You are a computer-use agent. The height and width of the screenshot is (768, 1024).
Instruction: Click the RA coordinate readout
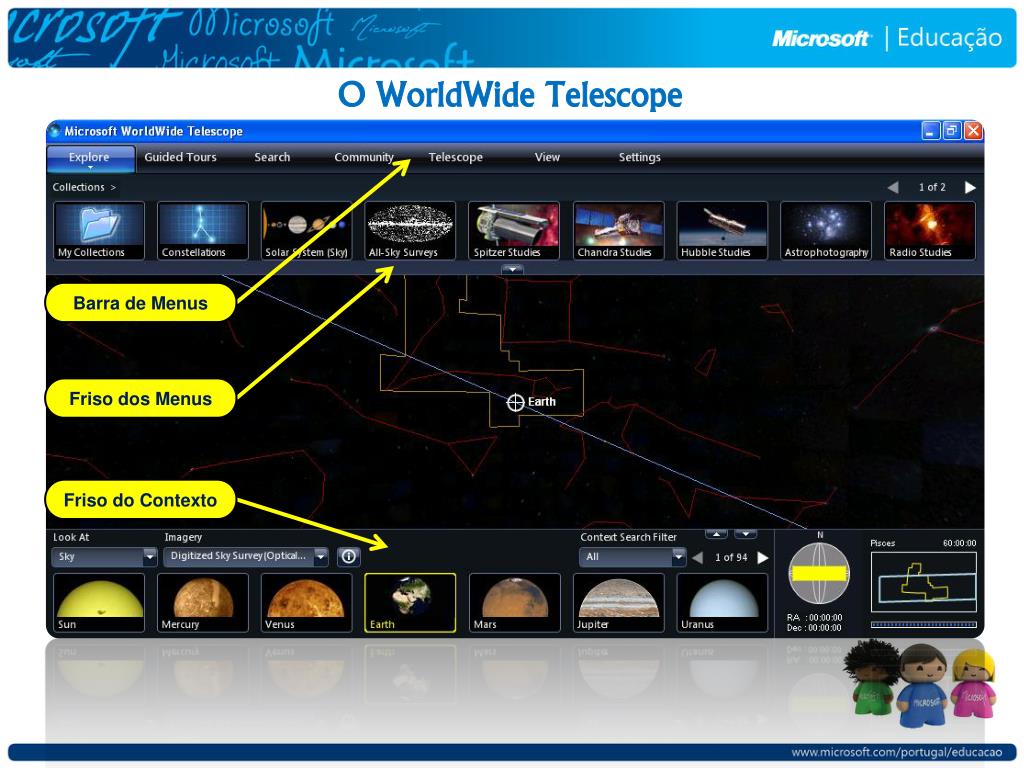point(814,617)
